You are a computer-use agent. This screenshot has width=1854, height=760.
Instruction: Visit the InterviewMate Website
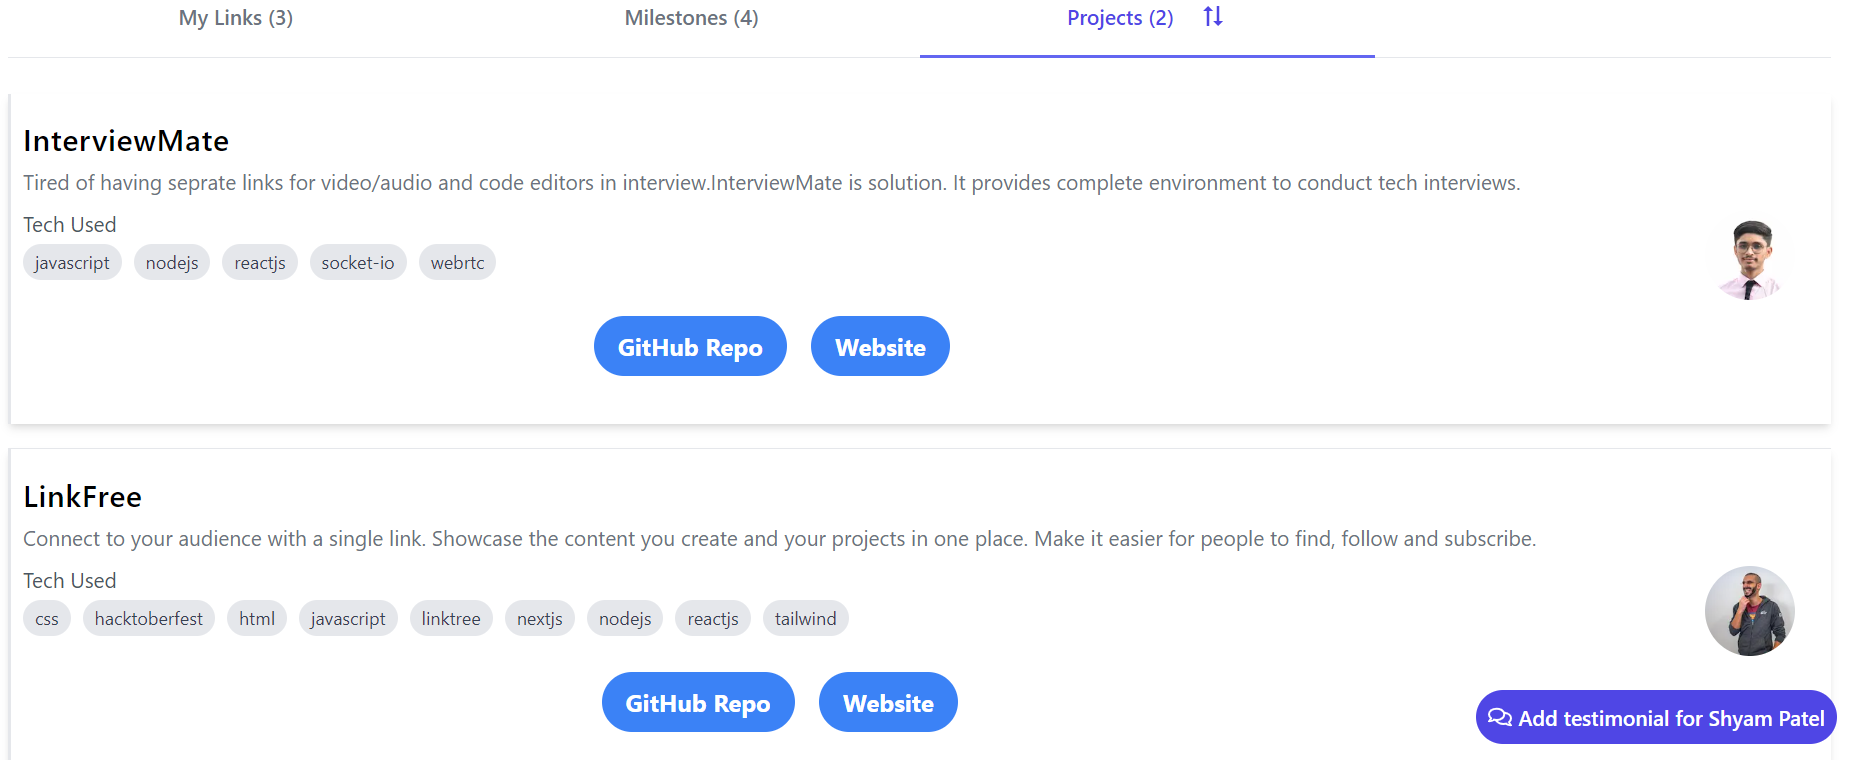coord(880,346)
